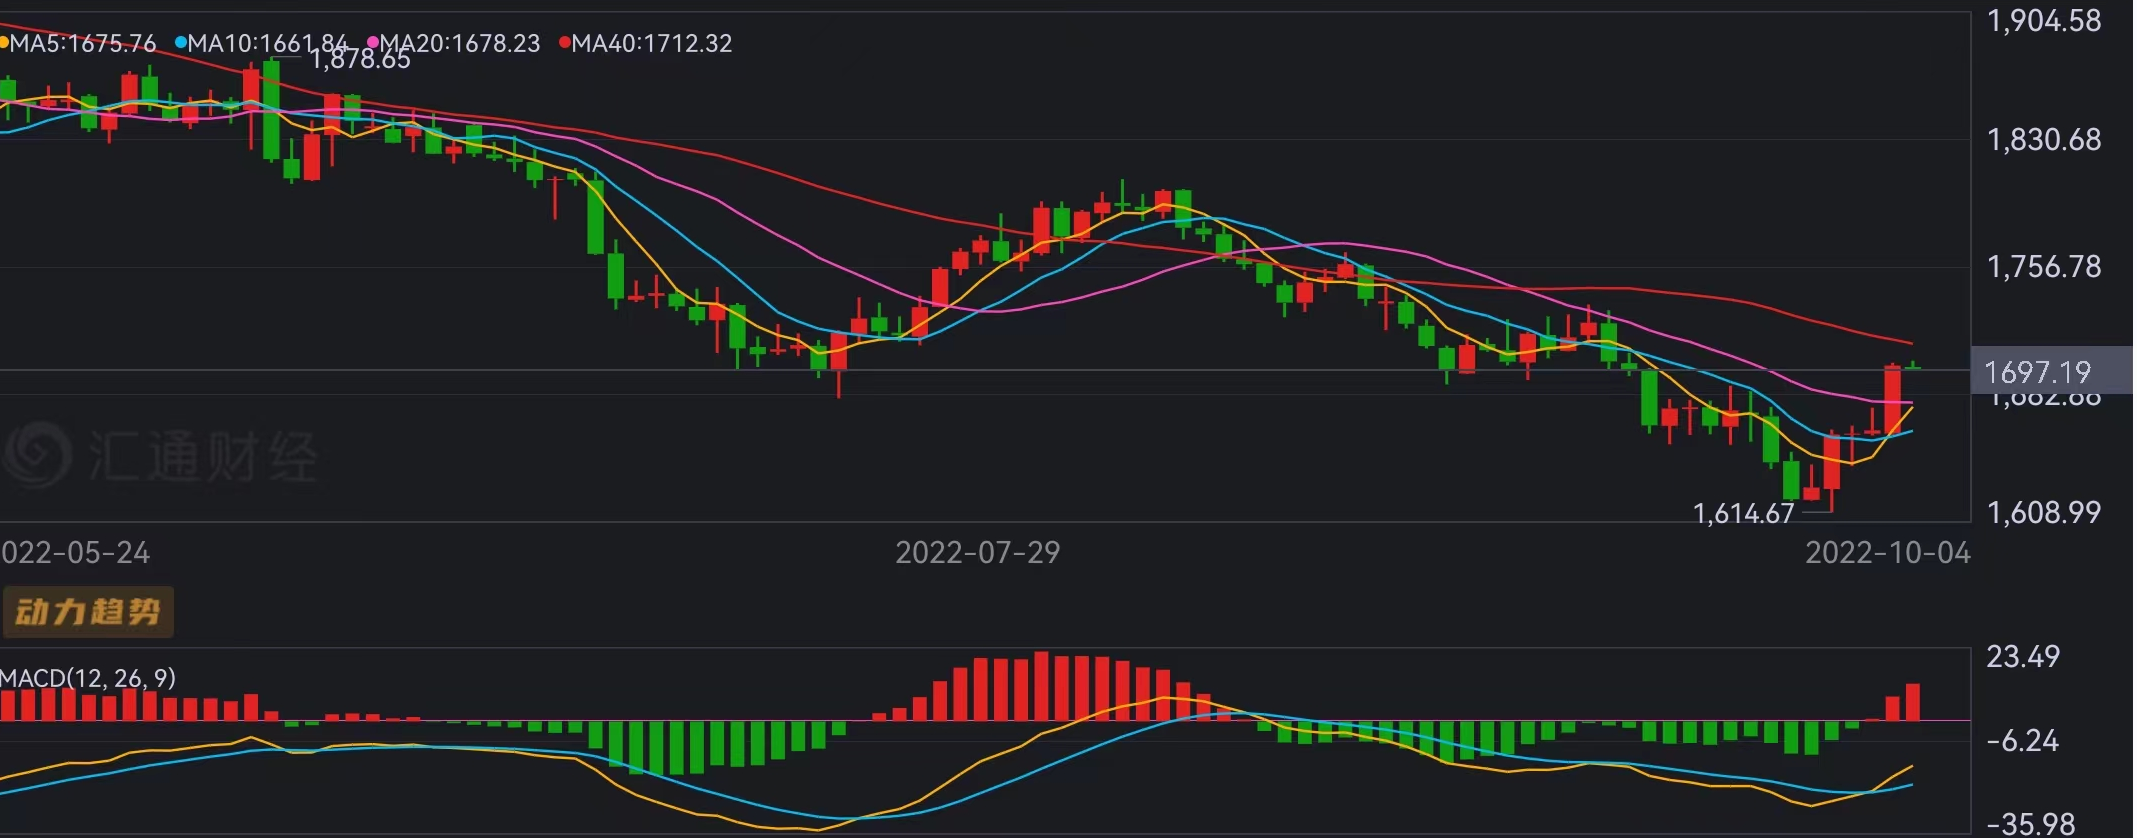Toggle the MA20:1678.23 indicator label
The height and width of the screenshot is (838, 2137).
460,43
